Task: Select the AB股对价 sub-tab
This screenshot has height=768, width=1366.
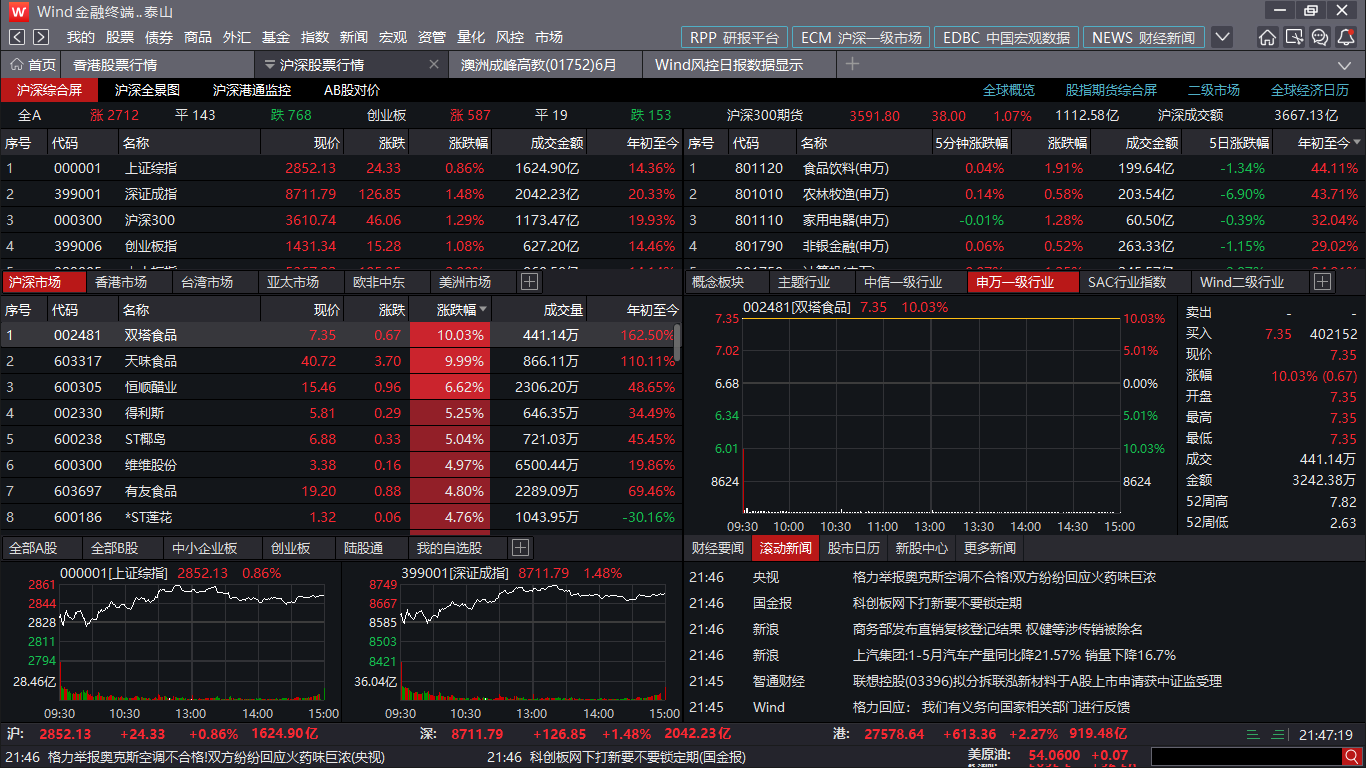Action: click(352, 90)
